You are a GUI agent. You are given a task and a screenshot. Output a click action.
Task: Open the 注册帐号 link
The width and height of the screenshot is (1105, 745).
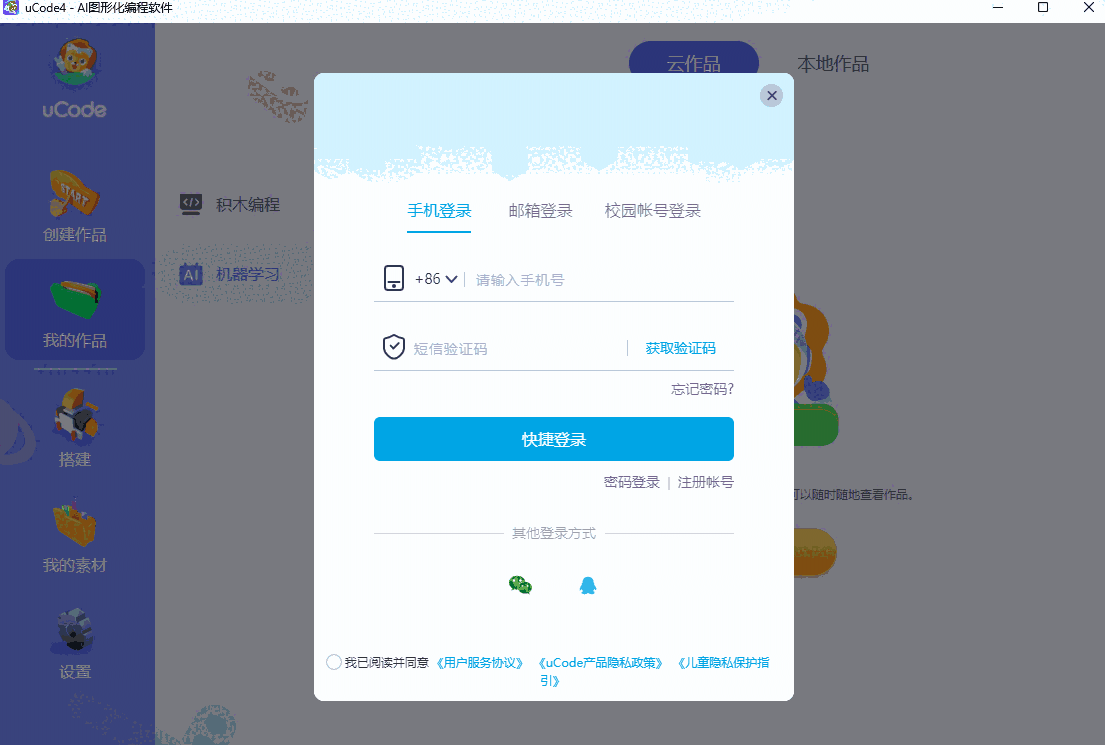(x=705, y=482)
